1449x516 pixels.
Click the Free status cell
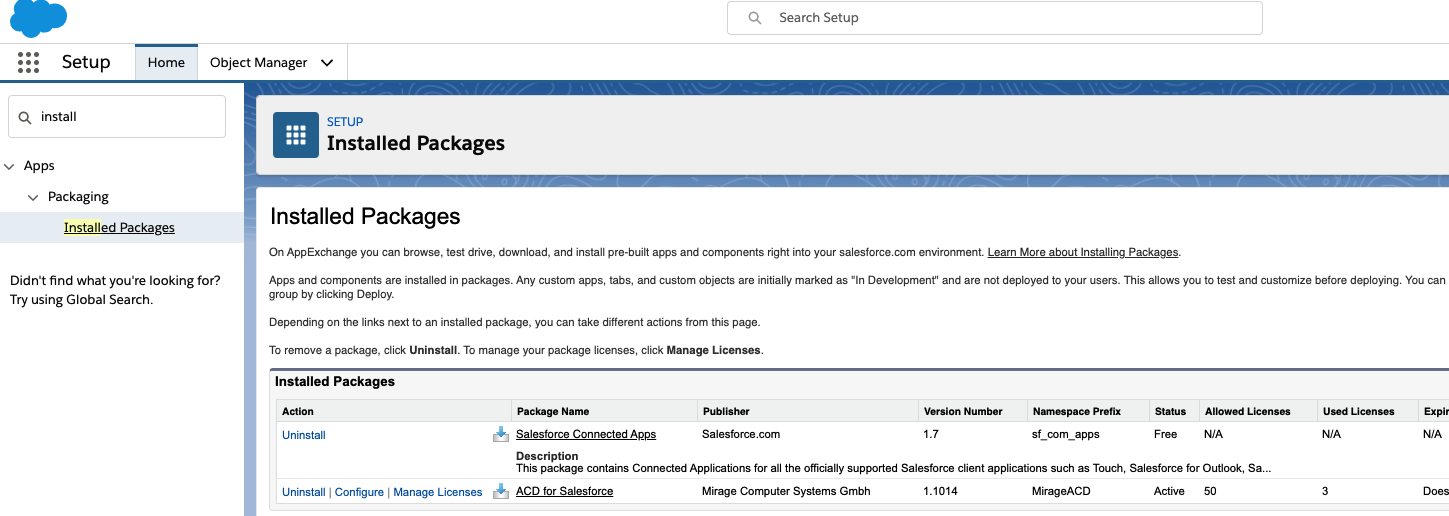tap(1166, 434)
